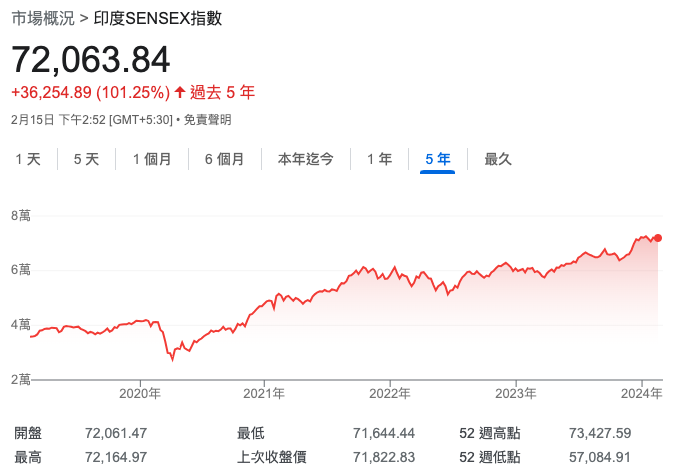Click the 最高 label
The height and width of the screenshot is (476, 683).
[28, 457]
